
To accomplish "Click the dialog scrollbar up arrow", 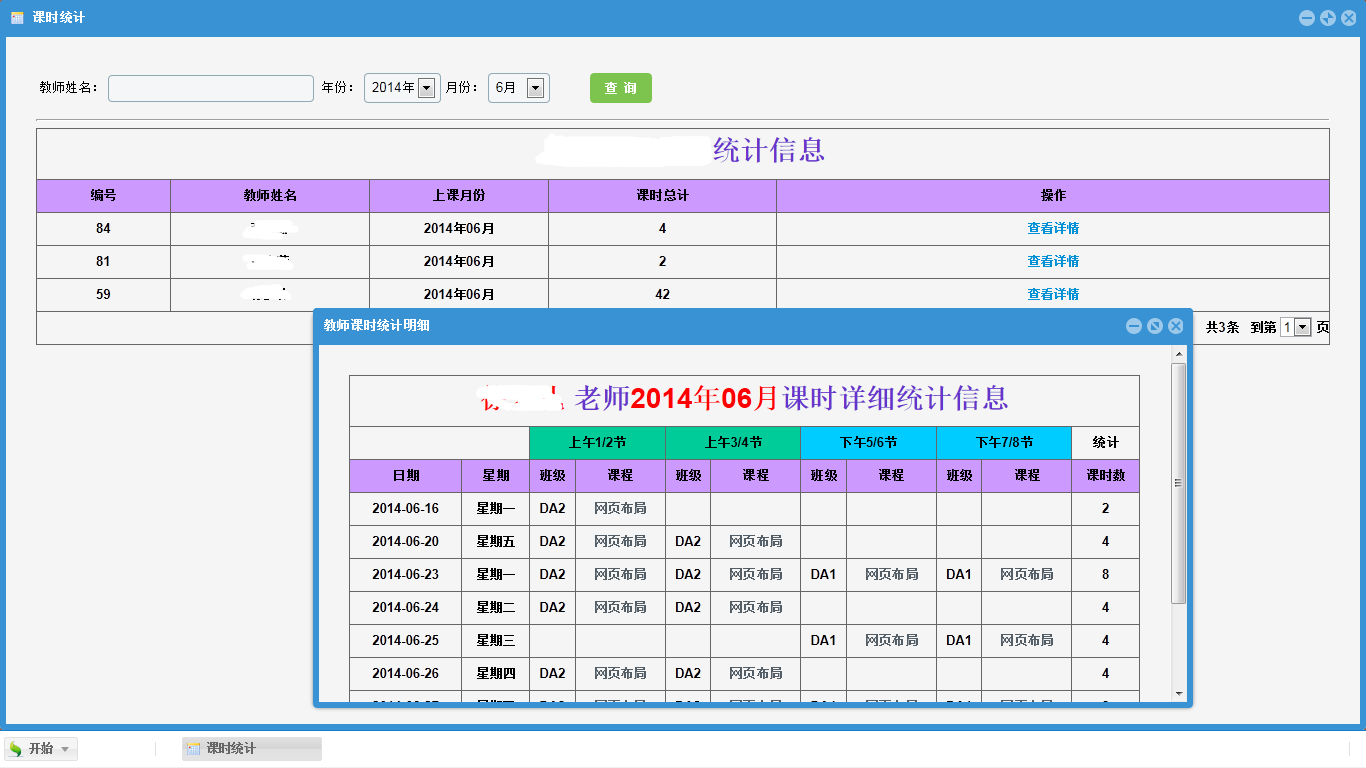I will click(x=1179, y=354).
